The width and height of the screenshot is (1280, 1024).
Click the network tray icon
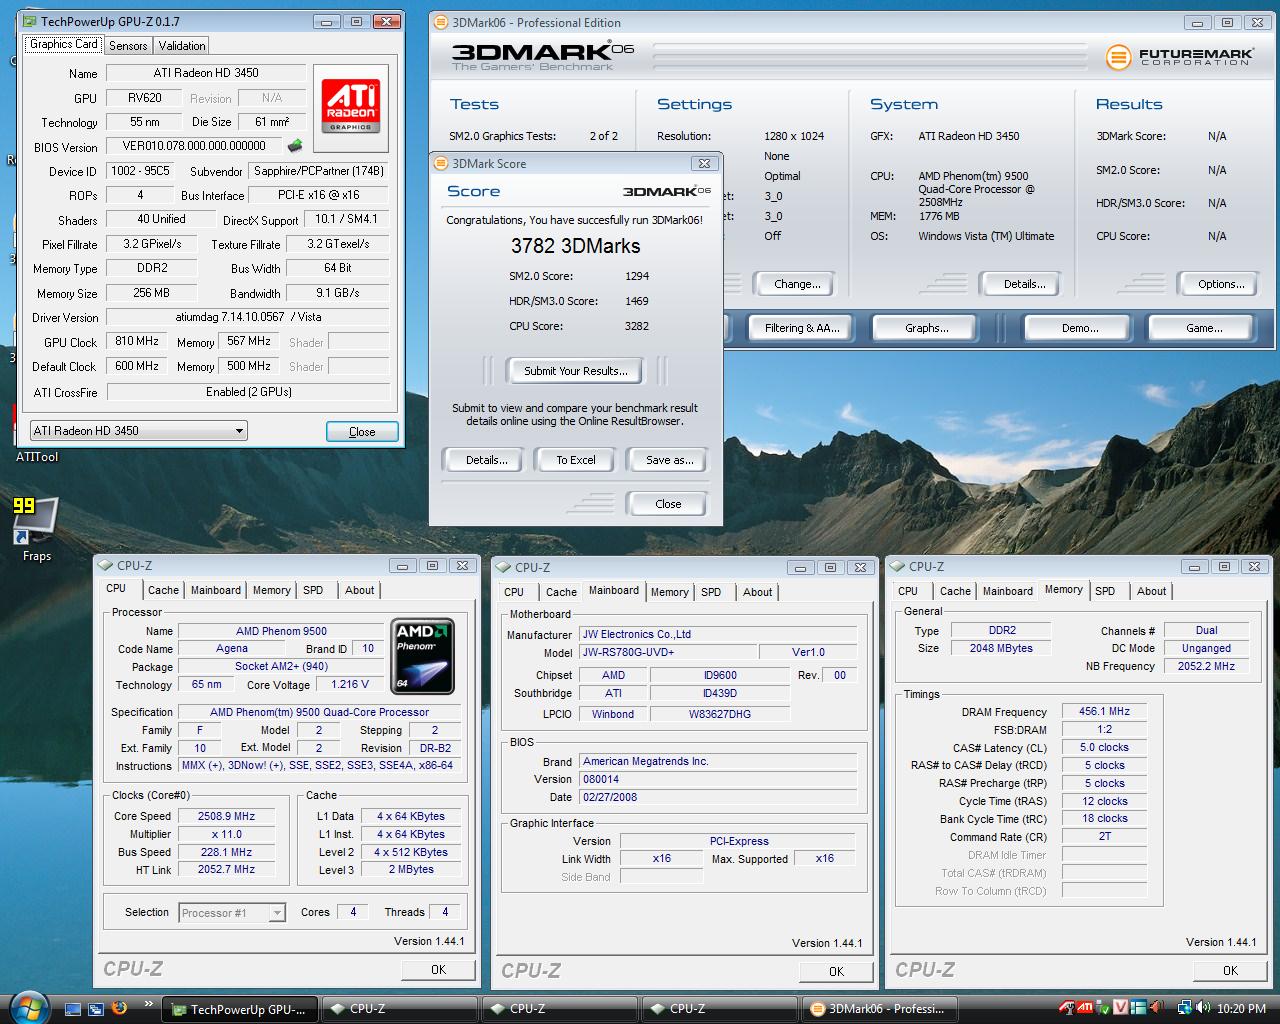pos(1184,1008)
